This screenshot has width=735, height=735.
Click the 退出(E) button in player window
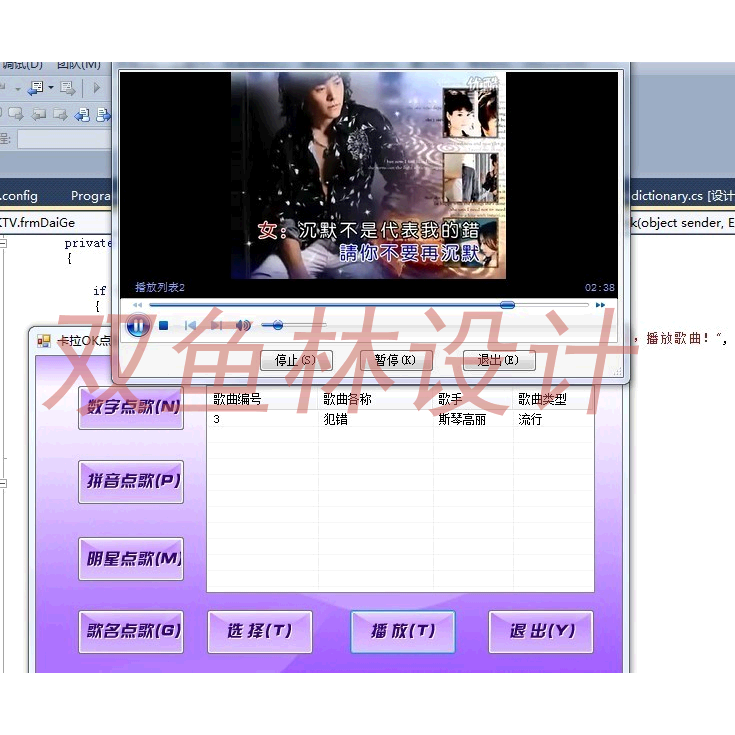click(499, 360)
